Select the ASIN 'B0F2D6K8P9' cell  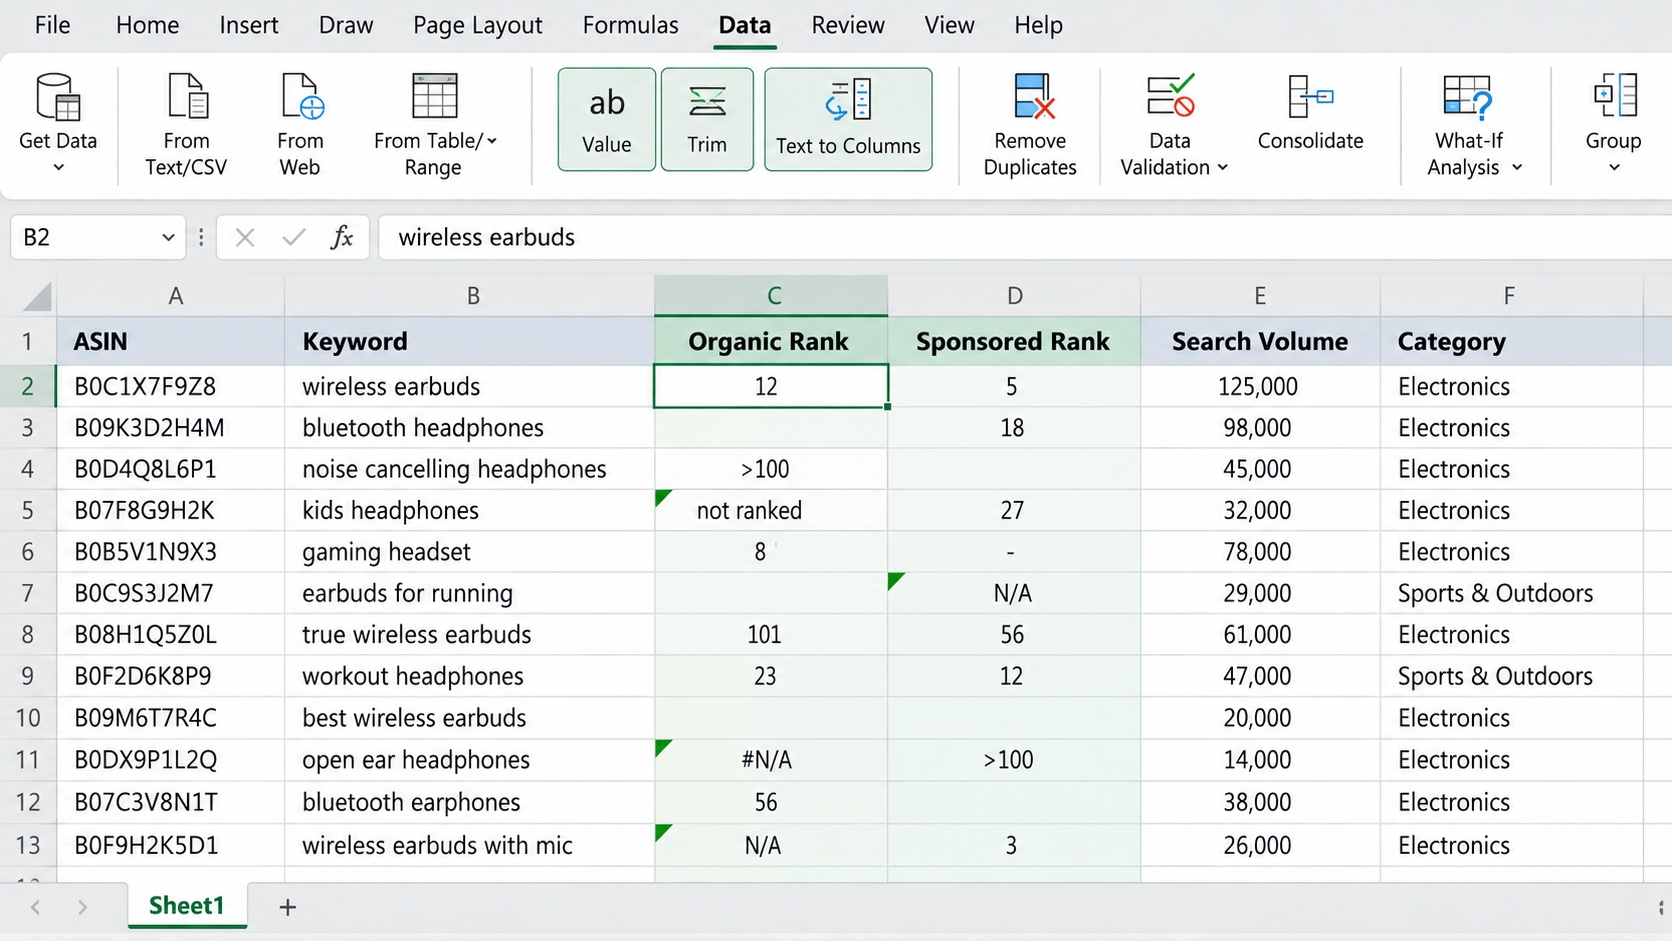point(171,676)
